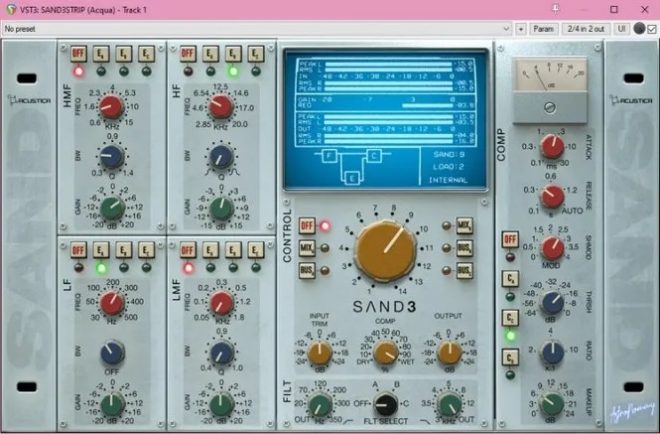Image resolution: width=660 pixels, height=434 pixels.
Task: Toggle the plugin bypass checkbox
Action: point(652,29)
